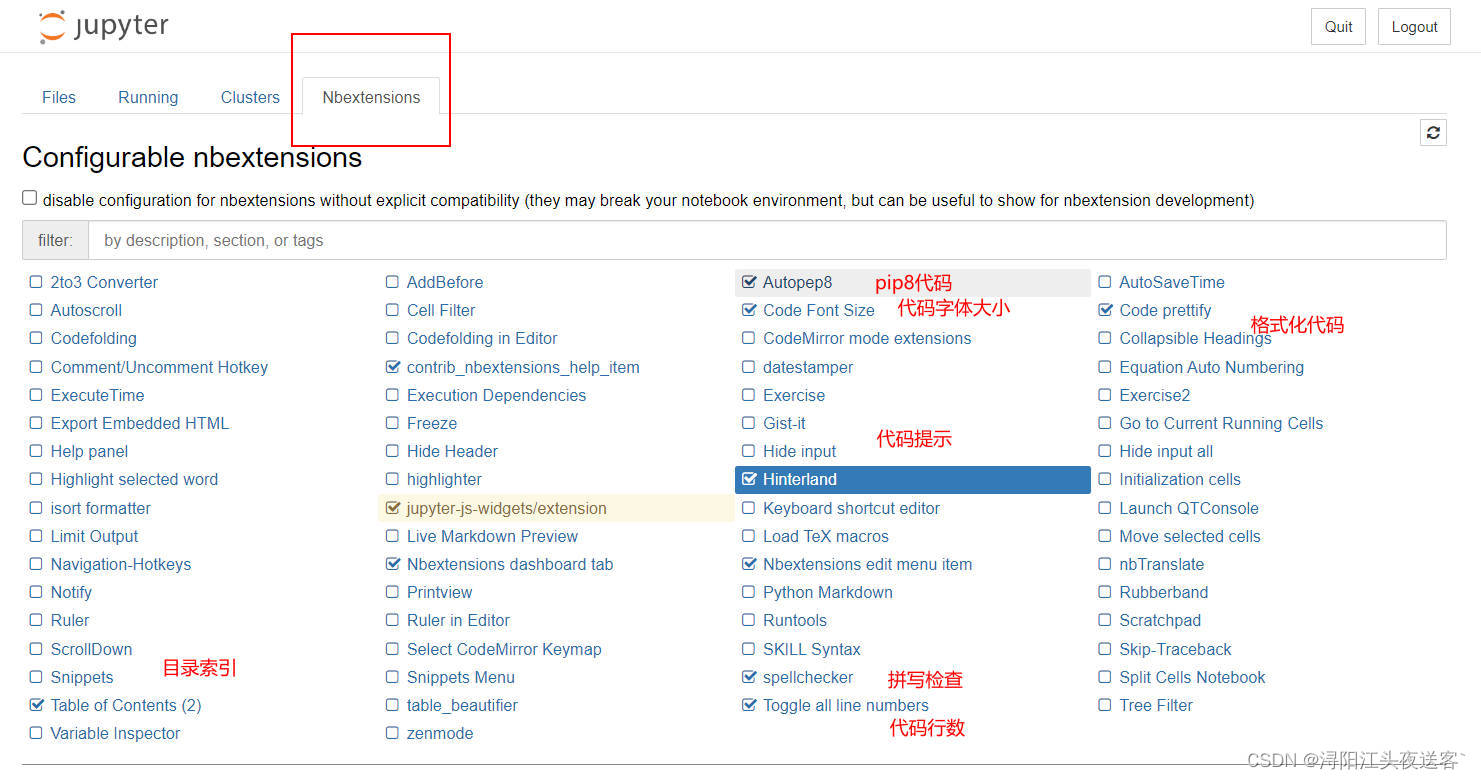This screenshot has height=779, width=1481.
Task: Click the Logout button
Action: point(1414,27)
